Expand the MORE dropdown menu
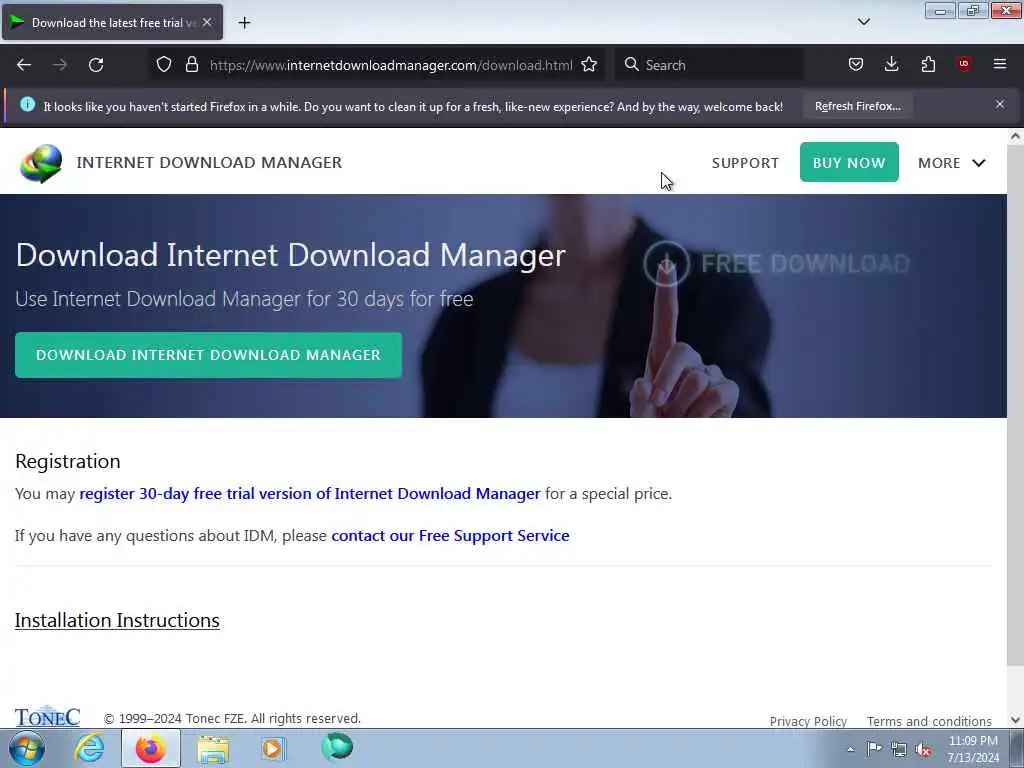 [952, 163]
